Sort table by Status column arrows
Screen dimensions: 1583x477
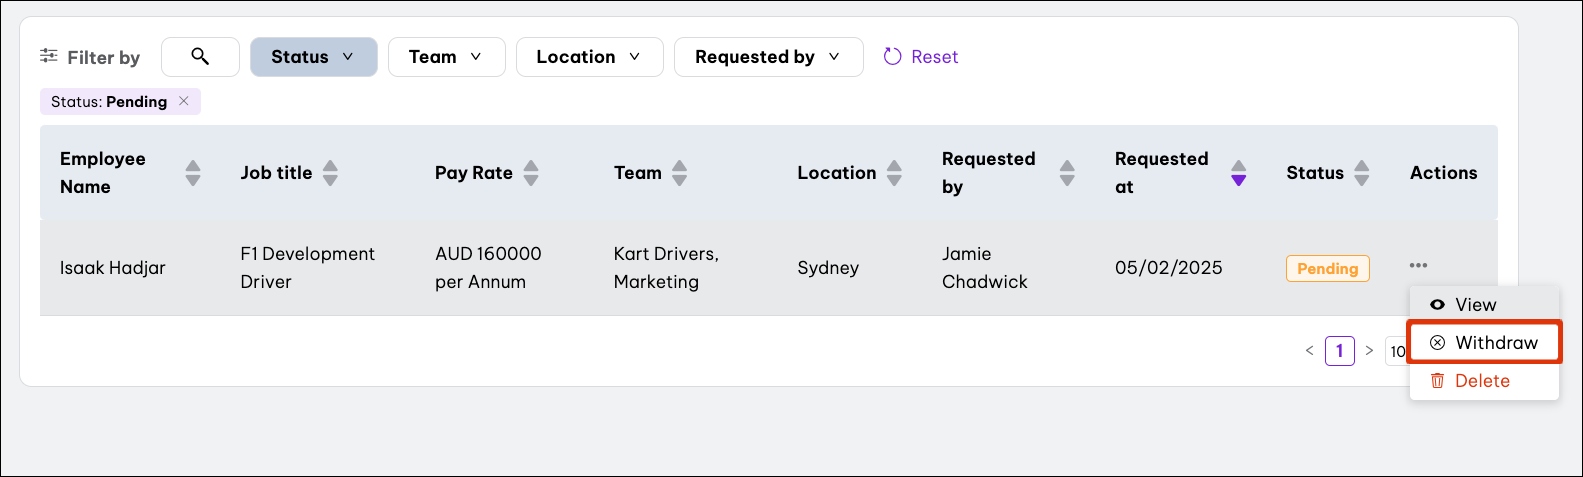click(x=1361, y=173)
